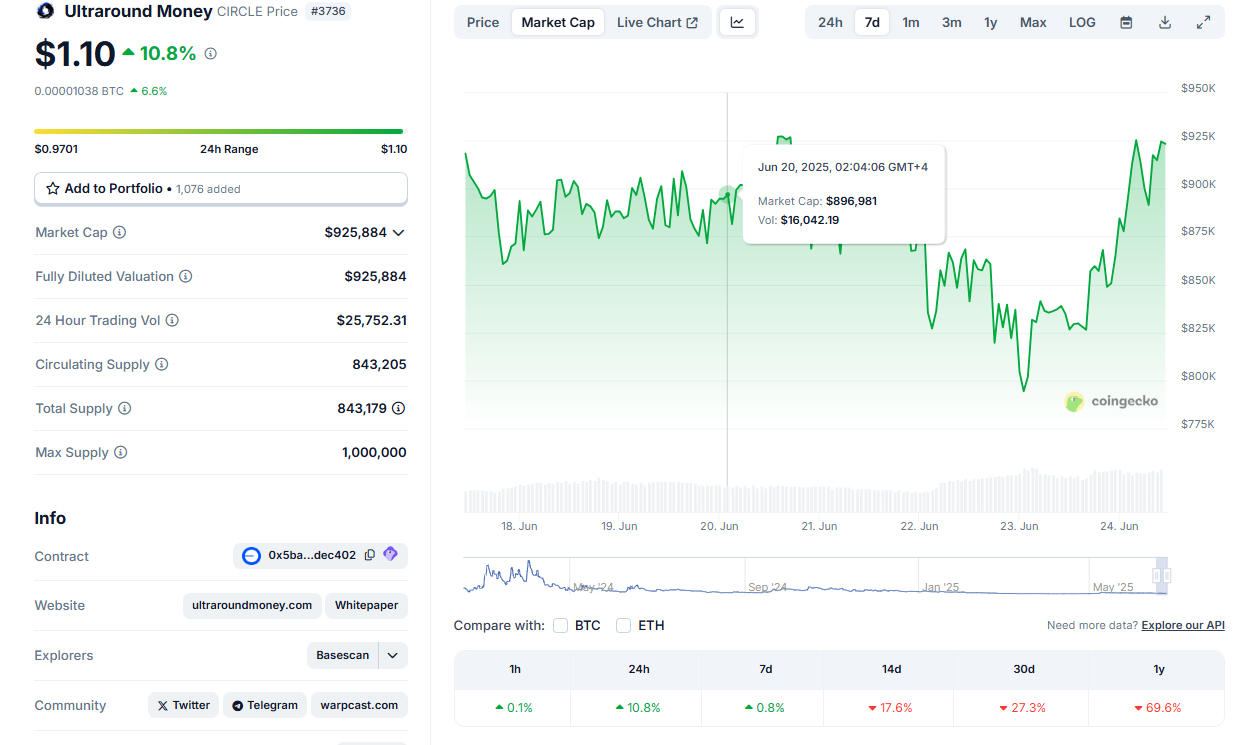Set chart range to 24h
Viewport: 1243px width, 745px height.
click(830, 22)
